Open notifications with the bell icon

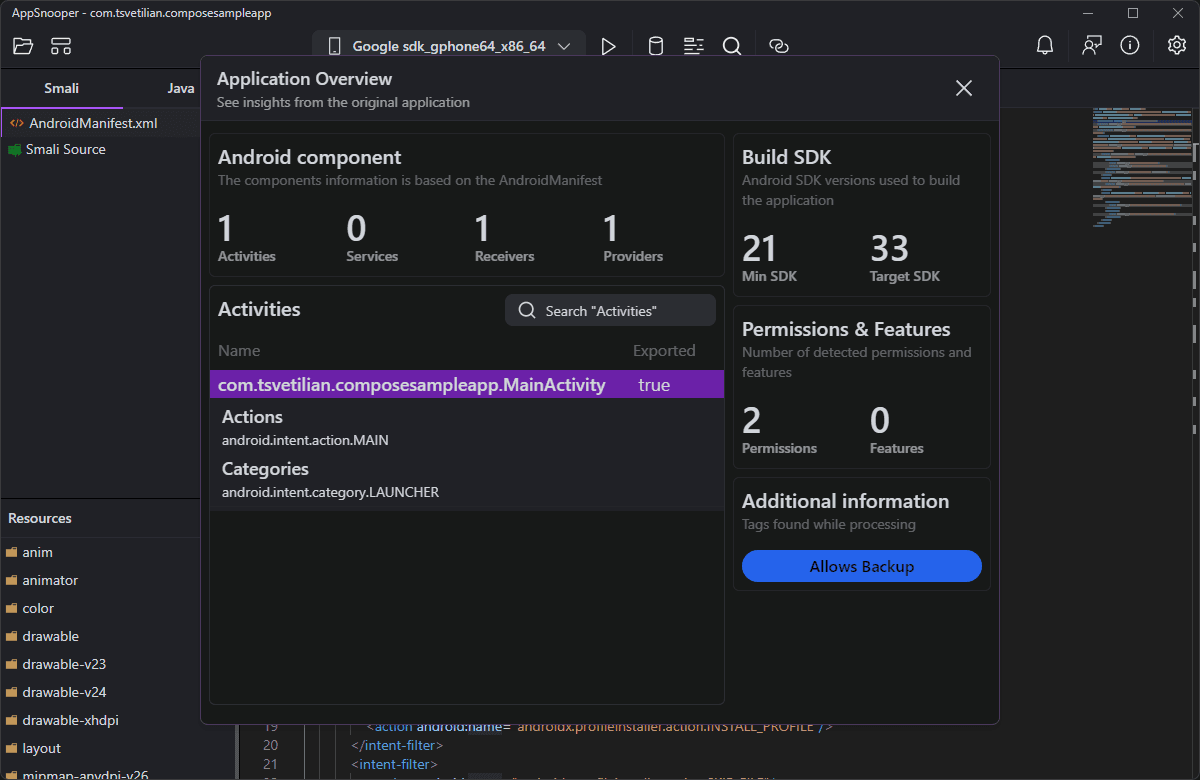pos(1044,45)
